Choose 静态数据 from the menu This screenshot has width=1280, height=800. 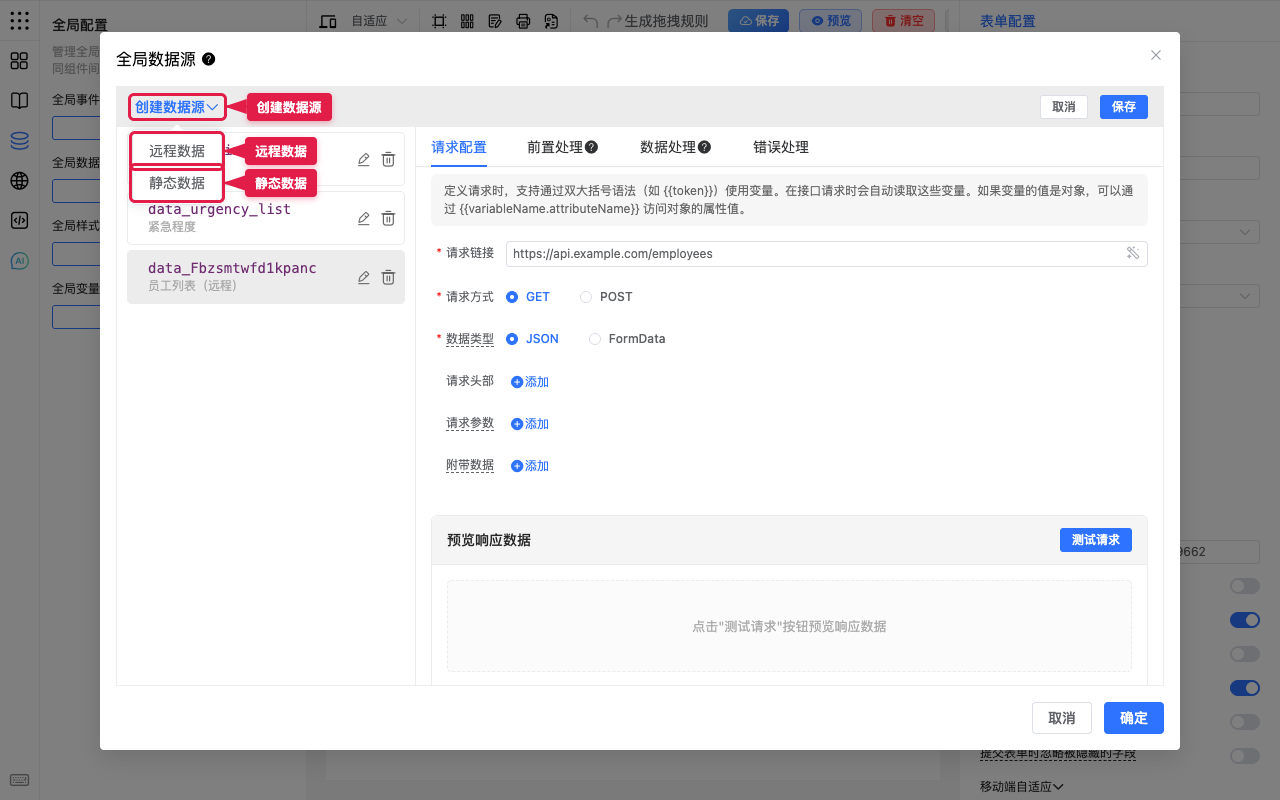tap(177, 183)
